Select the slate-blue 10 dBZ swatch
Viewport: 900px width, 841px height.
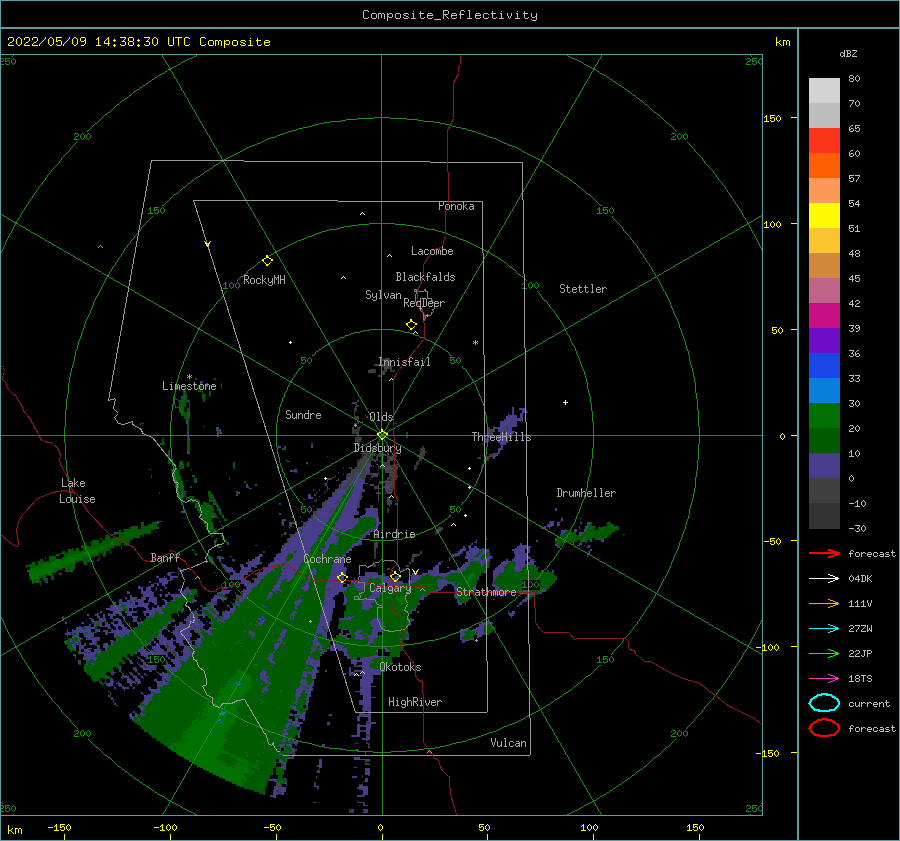(824, 466)
